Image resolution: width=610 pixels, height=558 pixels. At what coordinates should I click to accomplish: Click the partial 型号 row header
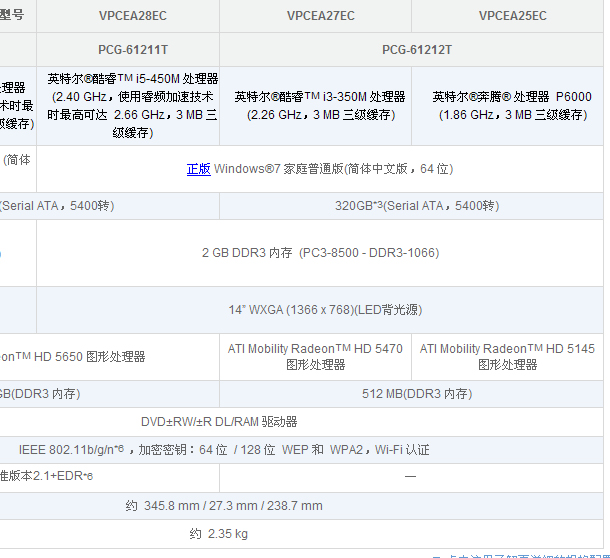point(18,16)
